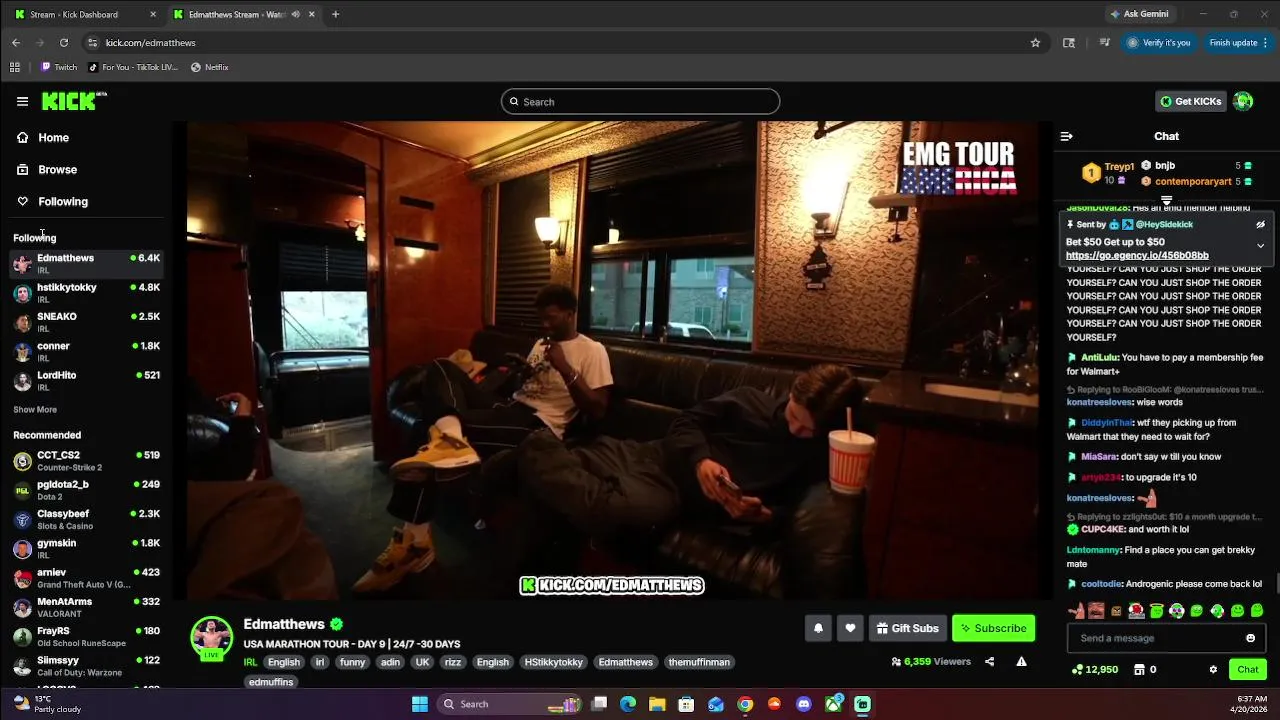Open Windows Start menu

tap(420, 704)
